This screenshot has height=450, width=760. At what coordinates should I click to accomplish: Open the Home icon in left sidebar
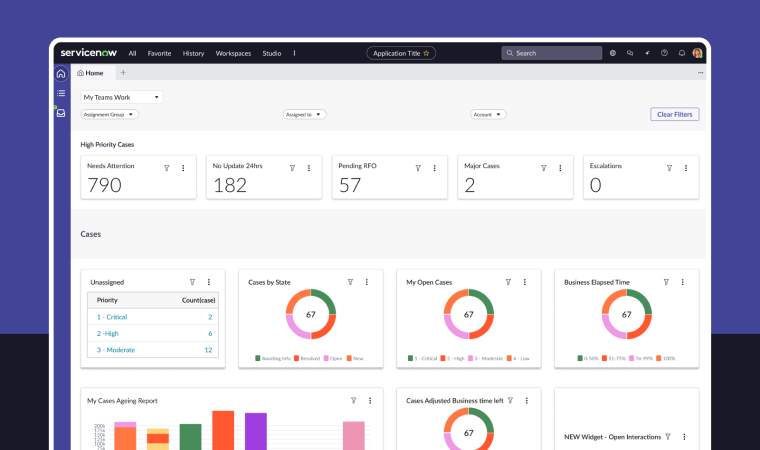[x=61, y=73]
